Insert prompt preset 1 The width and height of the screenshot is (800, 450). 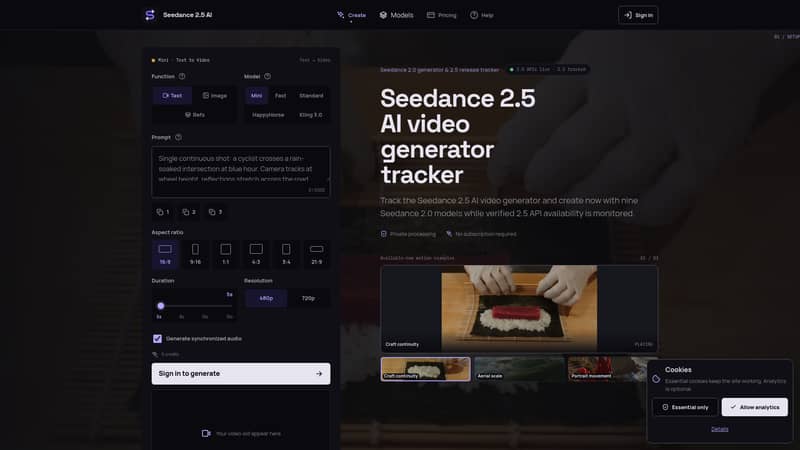[x=163, y=212]
